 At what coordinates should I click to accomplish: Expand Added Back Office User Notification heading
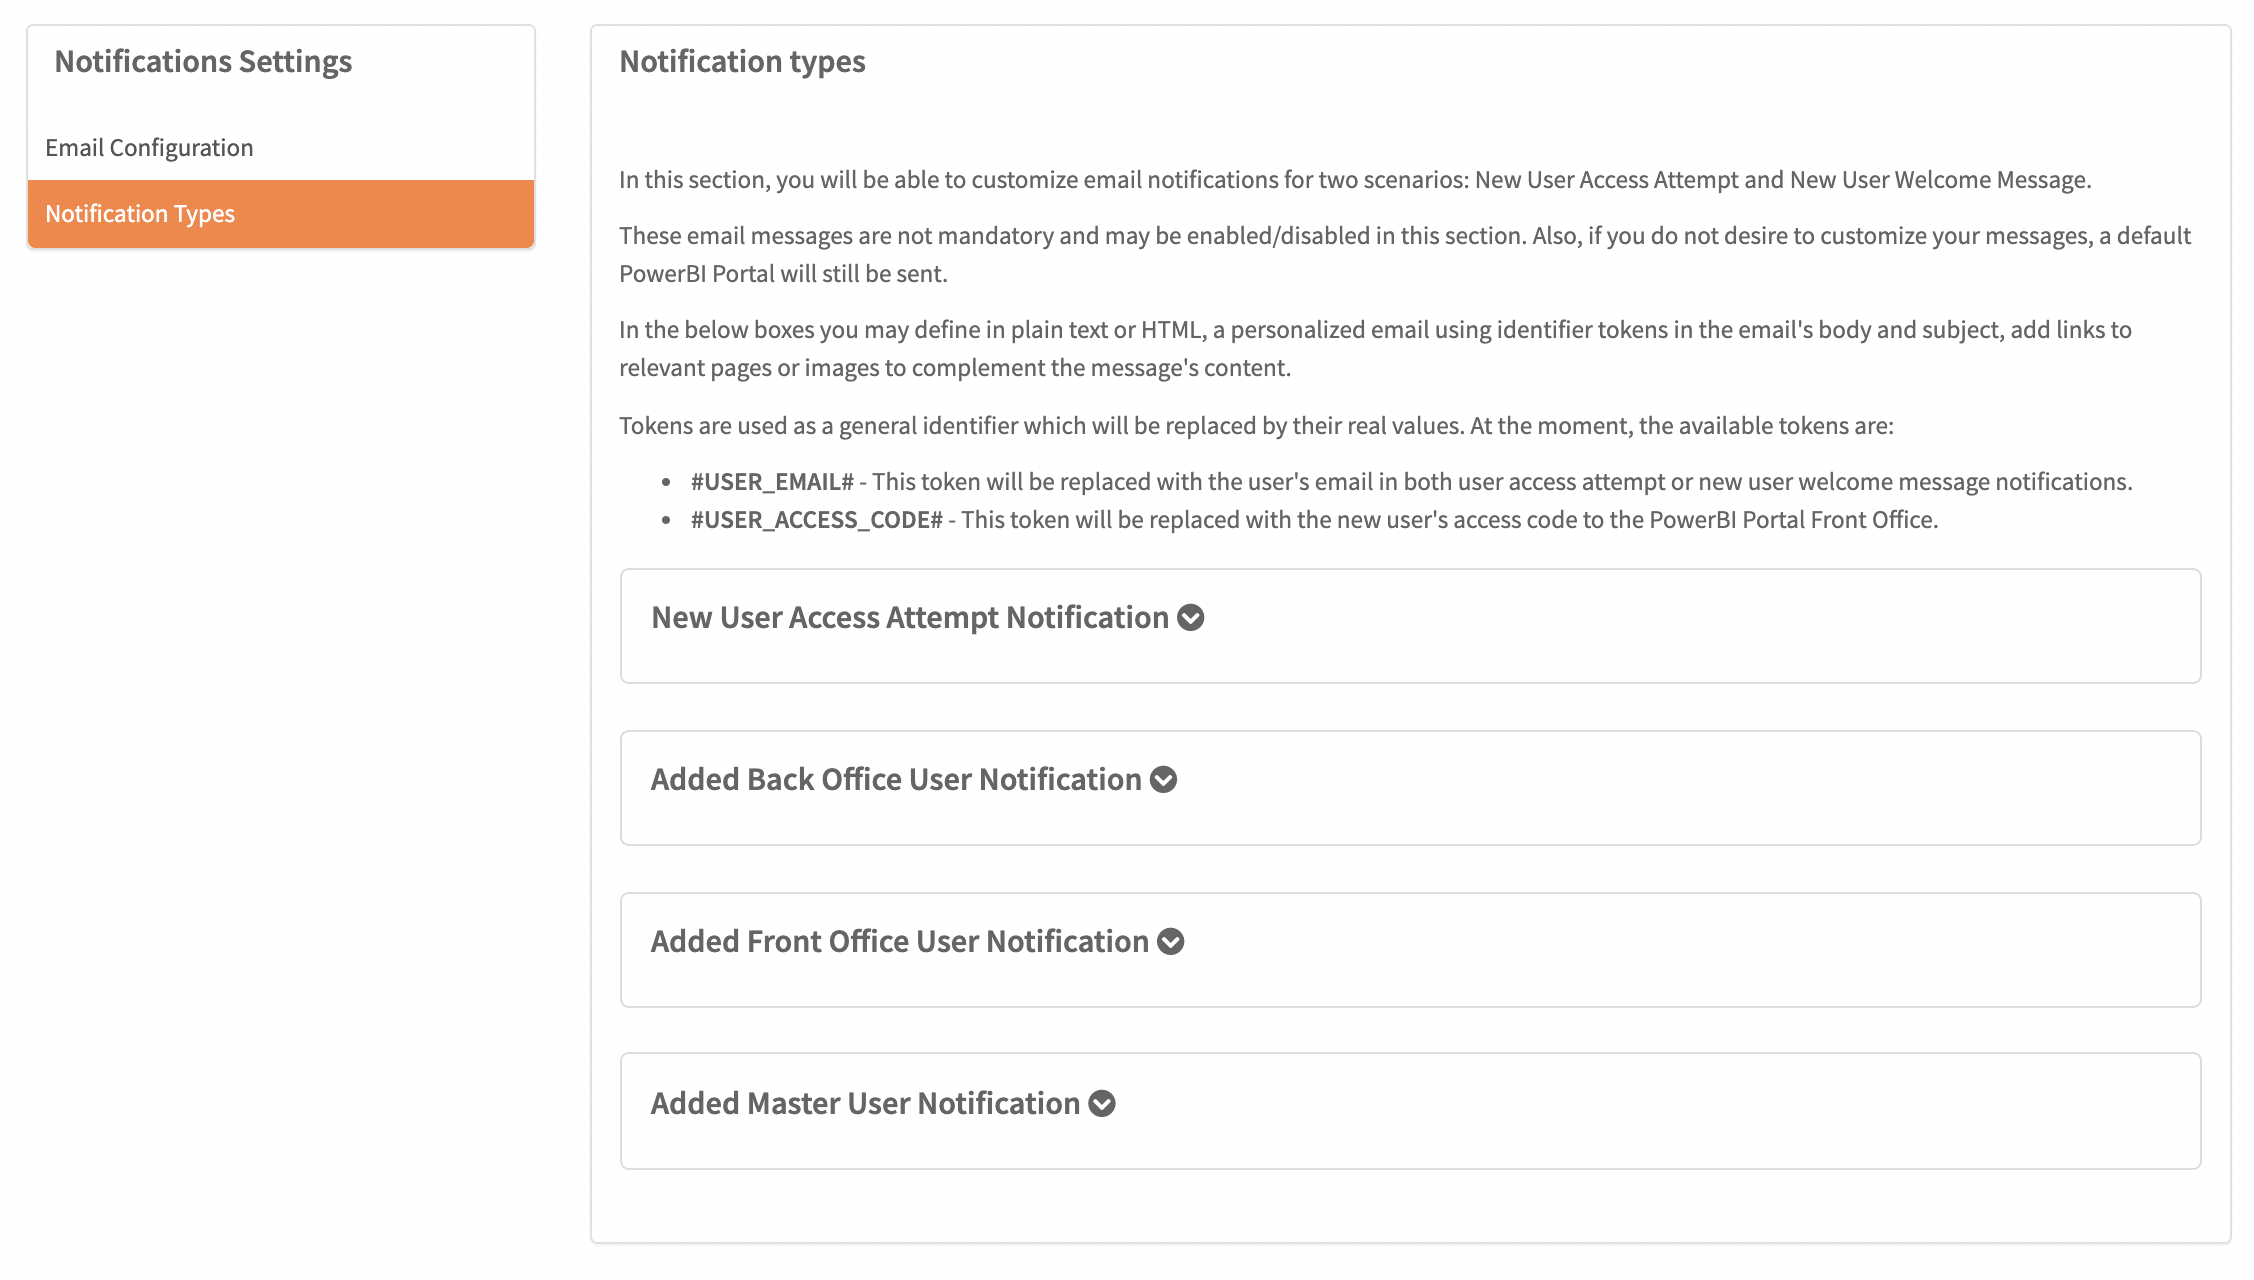pos(895,780)
